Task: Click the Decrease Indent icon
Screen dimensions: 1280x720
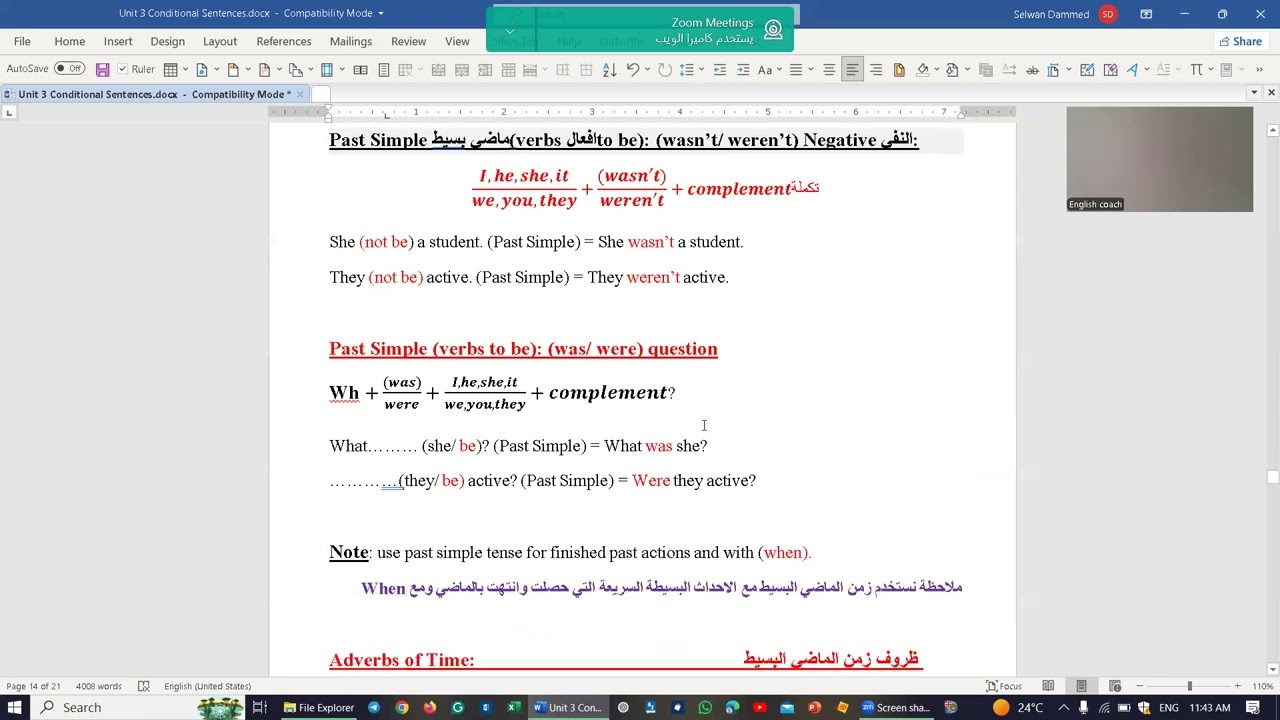Action: [x=720, y=70]
